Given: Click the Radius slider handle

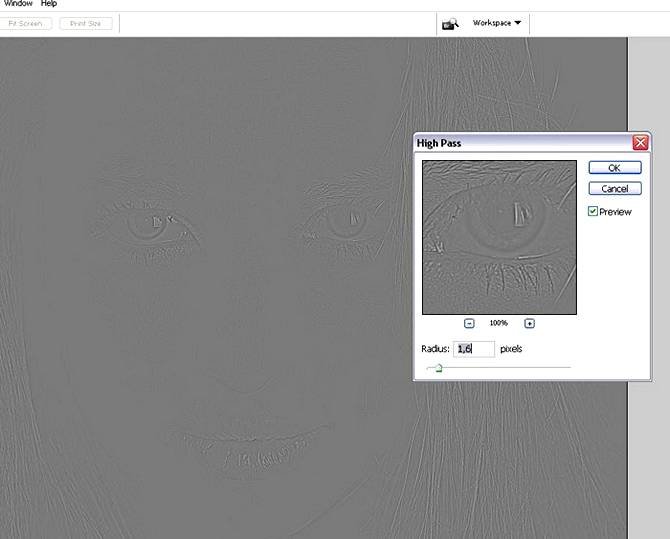Looking at the screenshot, I should tap(438, 368).
